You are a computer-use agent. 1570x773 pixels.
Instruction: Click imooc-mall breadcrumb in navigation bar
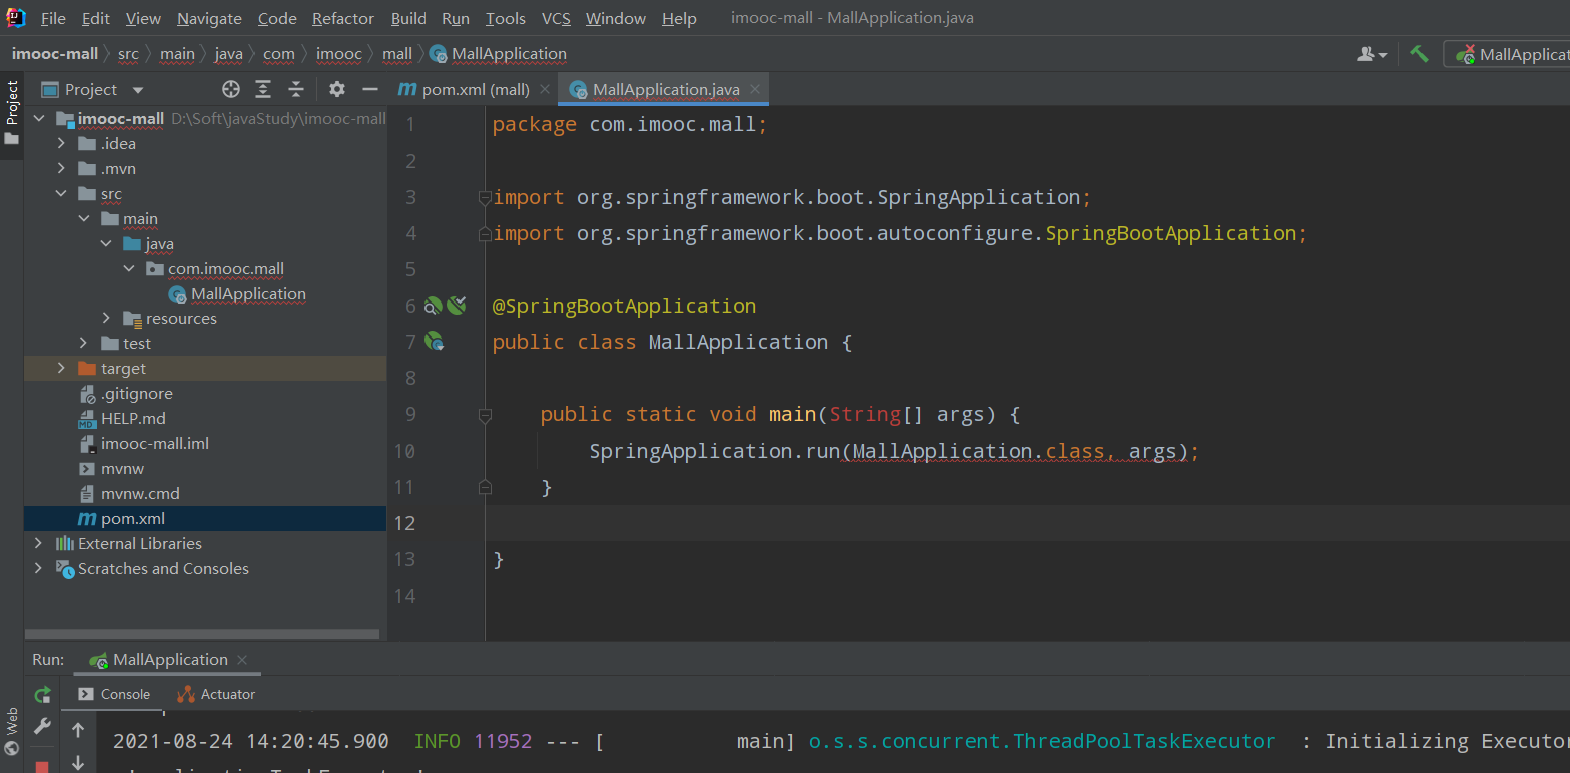(55, 54)
